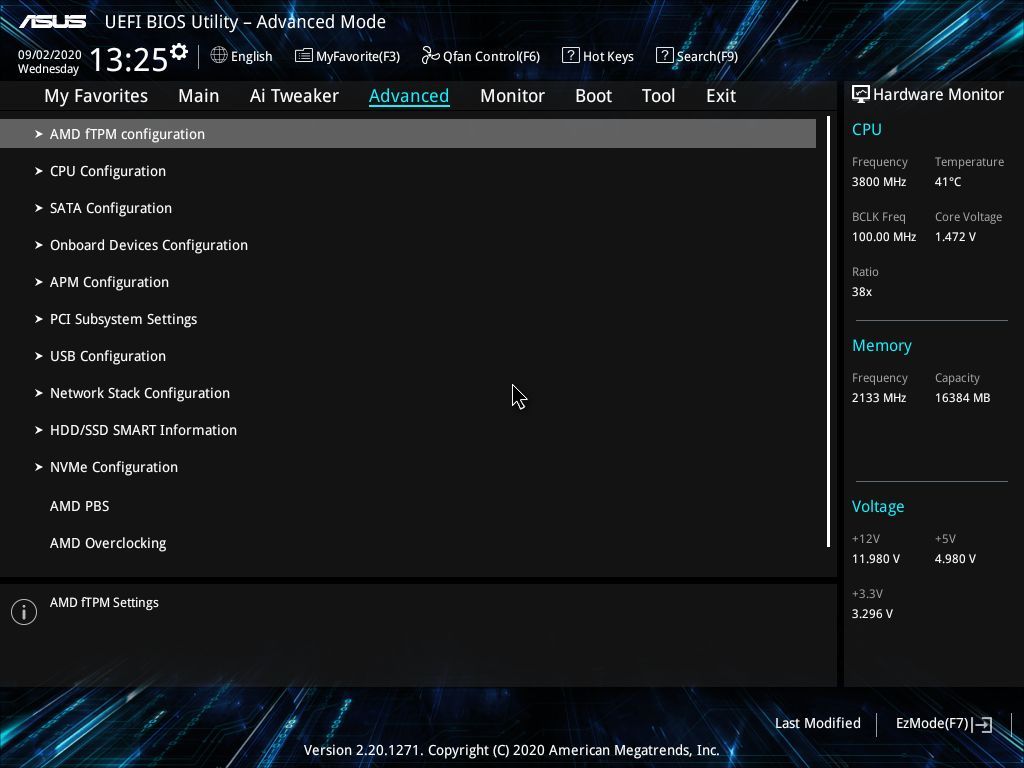
Task: Expand SATA Configuration arrow
Action: tap(39, 208)
